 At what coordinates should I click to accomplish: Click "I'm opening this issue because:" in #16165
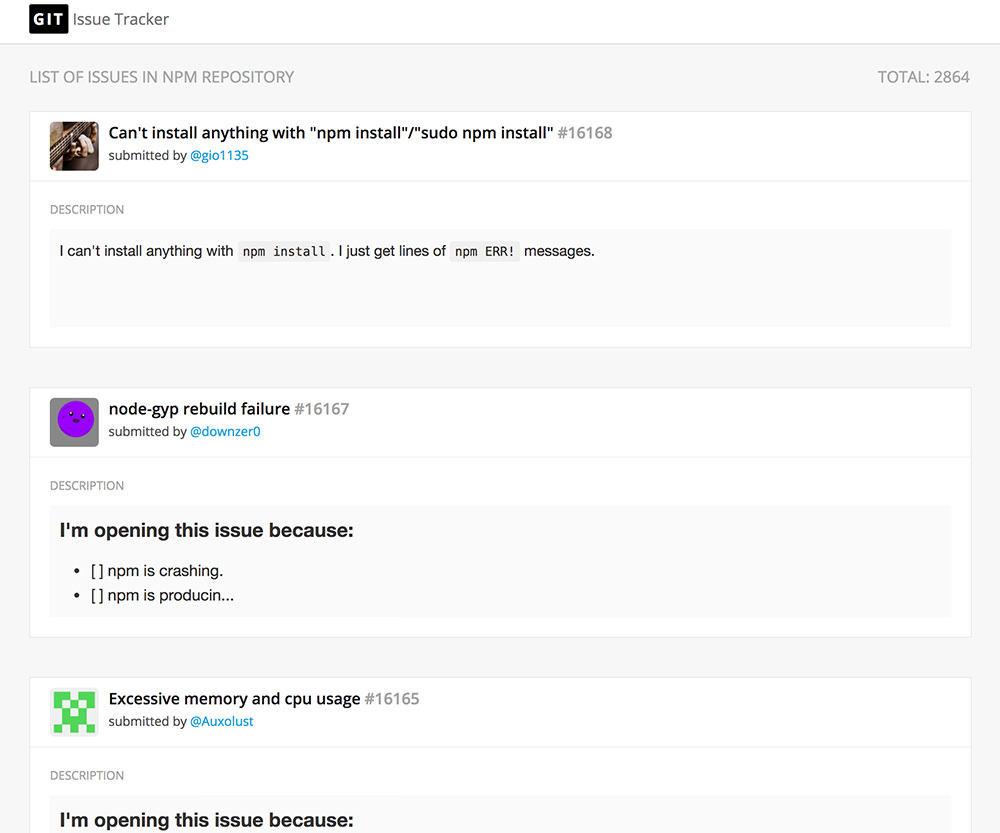[207, 820]
